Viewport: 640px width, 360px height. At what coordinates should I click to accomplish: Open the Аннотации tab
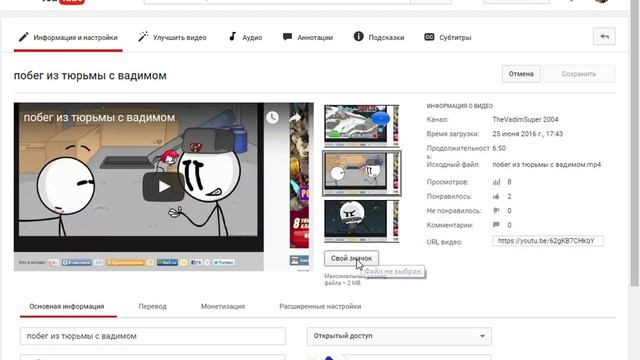click(308, 38)
